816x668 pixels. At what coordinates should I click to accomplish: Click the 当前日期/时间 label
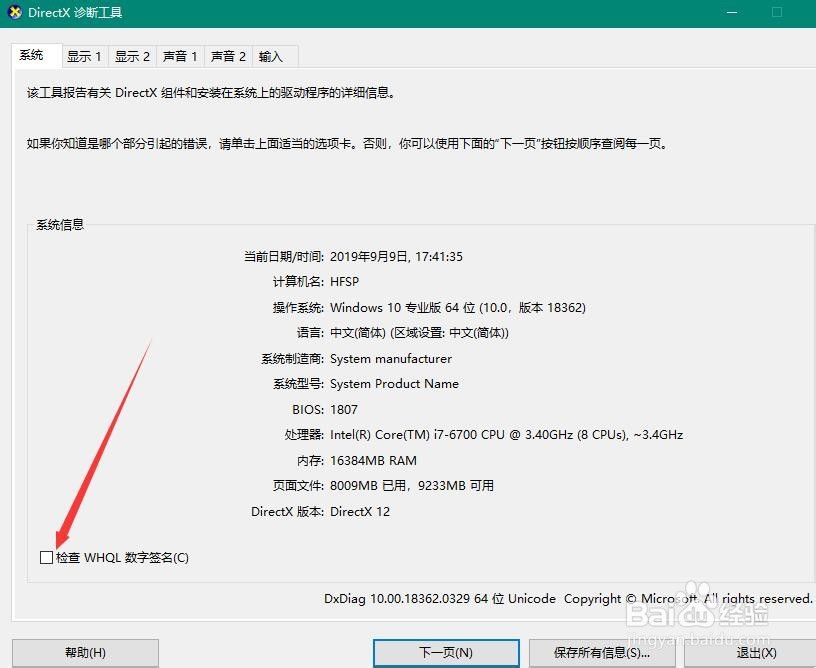point(284,256)
